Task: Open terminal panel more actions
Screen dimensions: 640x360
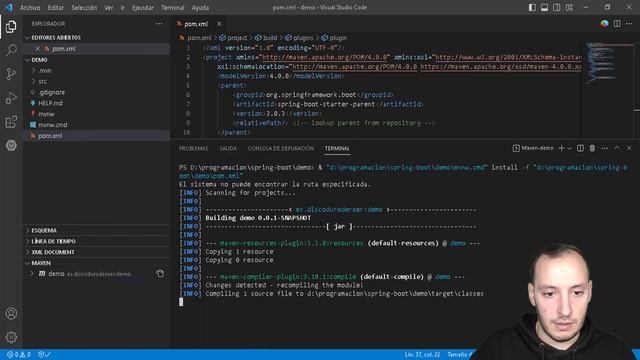Action: click(x=604, y=148)
